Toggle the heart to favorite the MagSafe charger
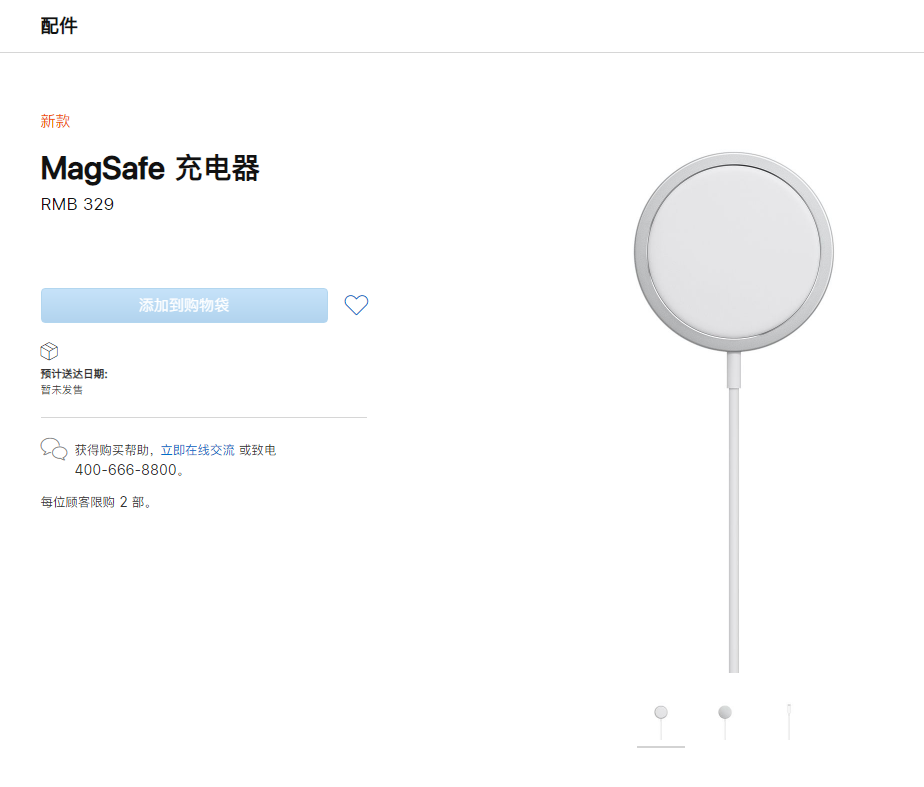The height and width of the screenshot is (787, 924). point(356,305)
